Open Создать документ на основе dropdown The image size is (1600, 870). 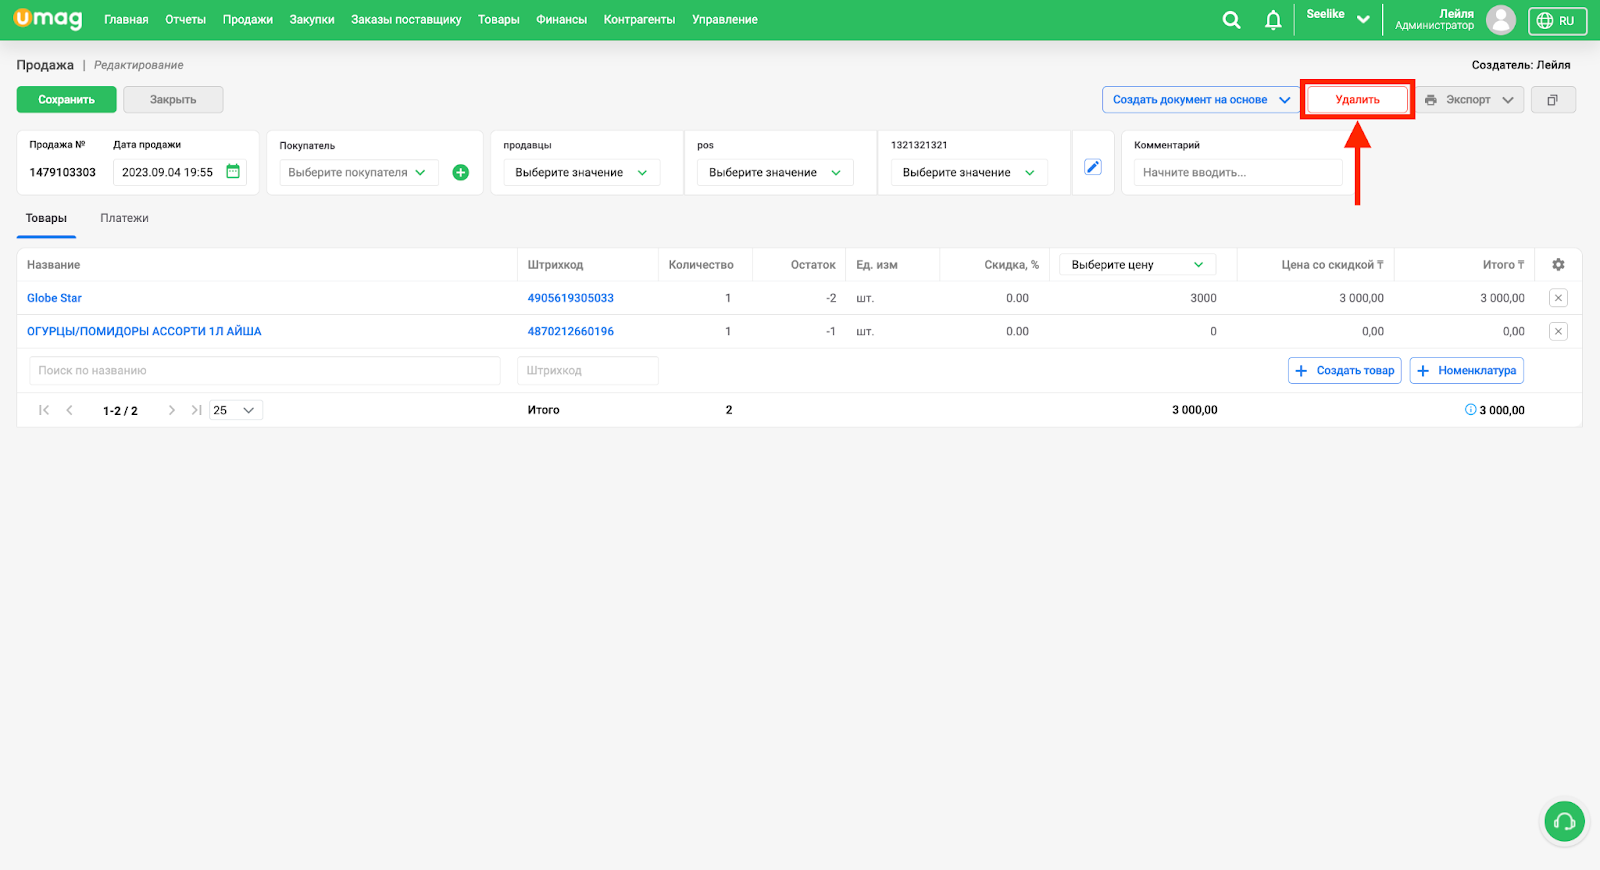[1201, 100]
